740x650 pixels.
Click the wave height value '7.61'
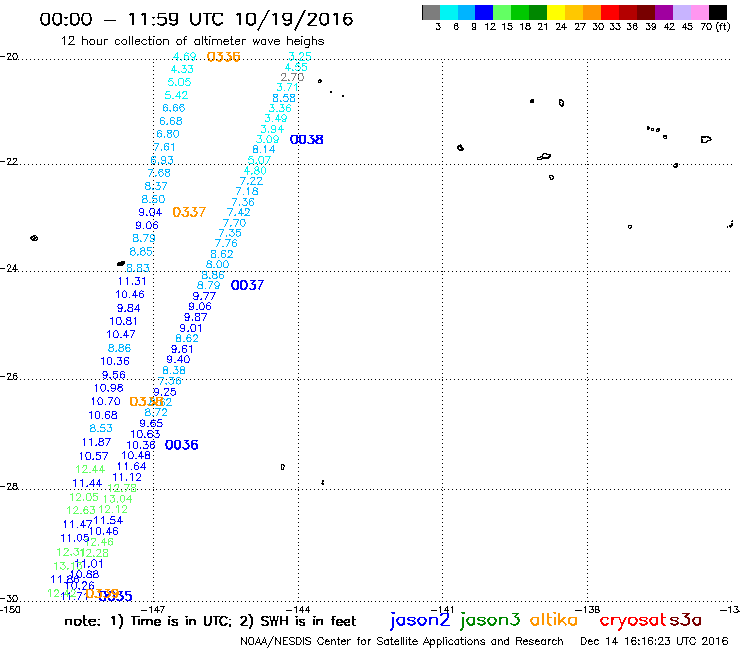pos(164,147)
